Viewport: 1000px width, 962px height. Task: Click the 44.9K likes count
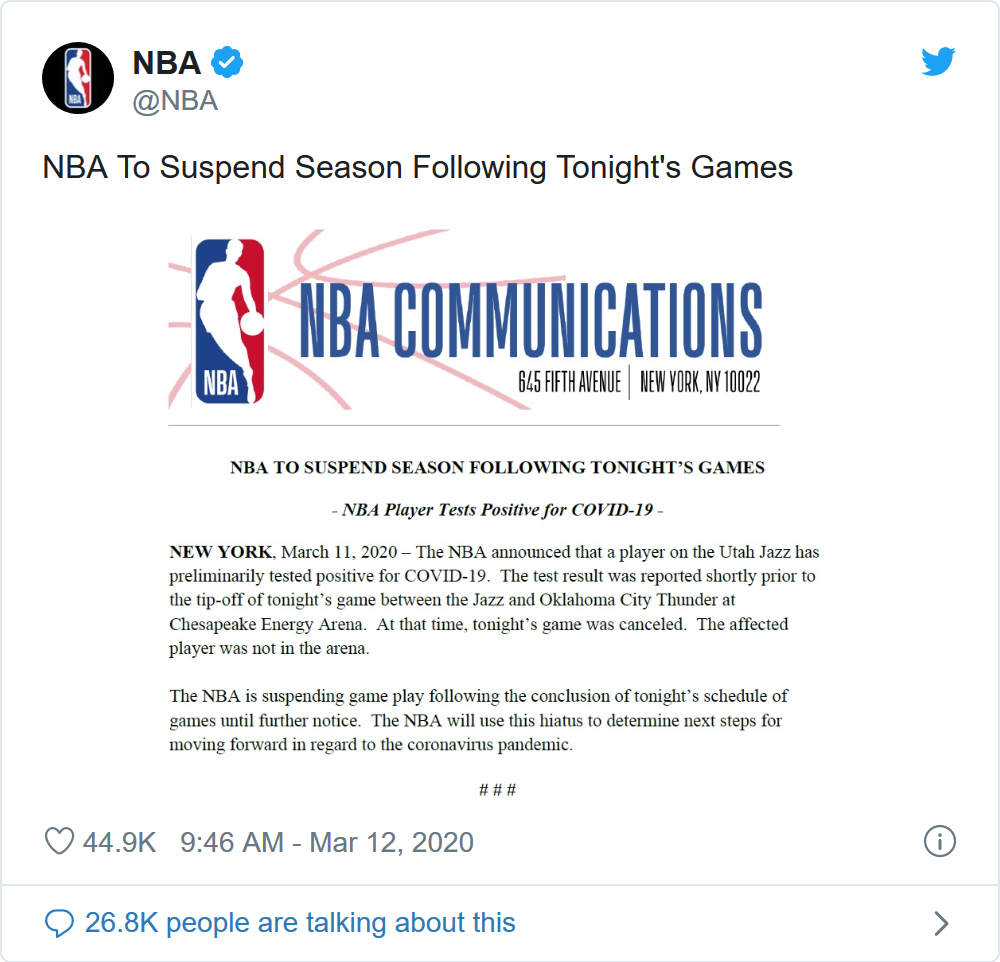coord(119,842)
